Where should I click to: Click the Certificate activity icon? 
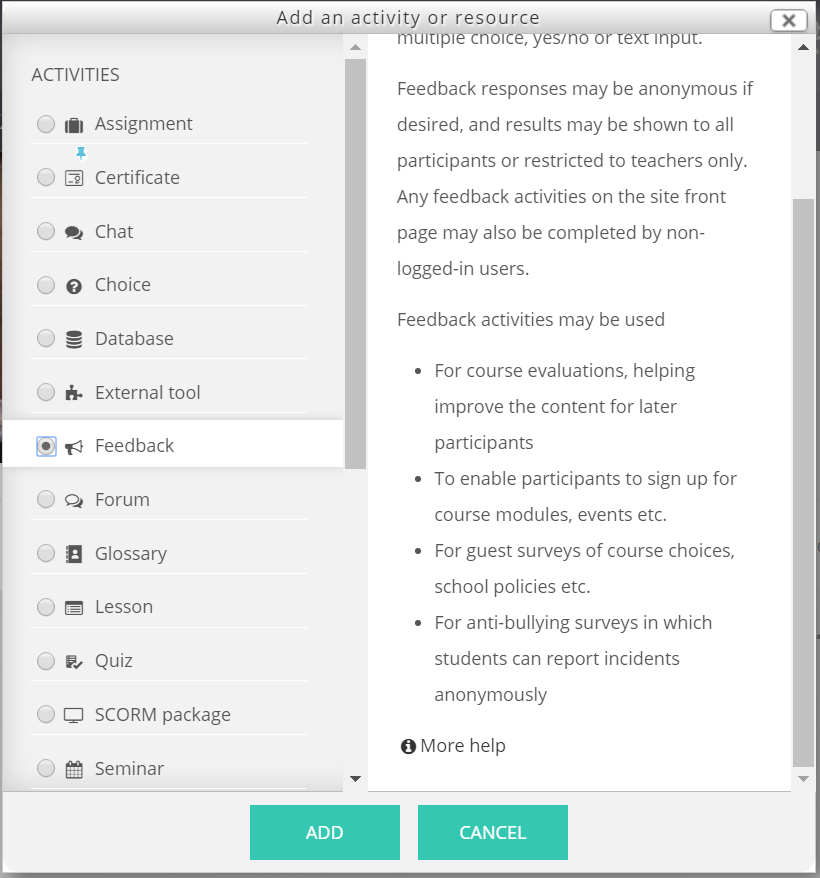tap(74, 178)
